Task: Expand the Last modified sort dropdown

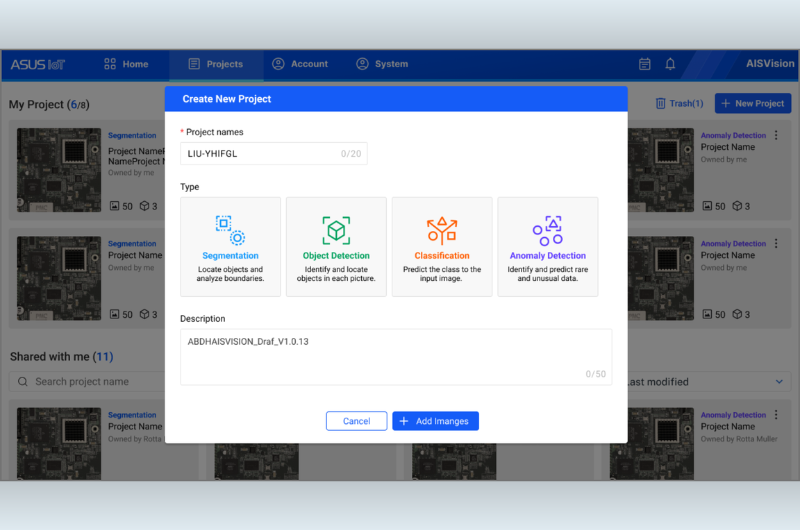Action: click(705, 381)
